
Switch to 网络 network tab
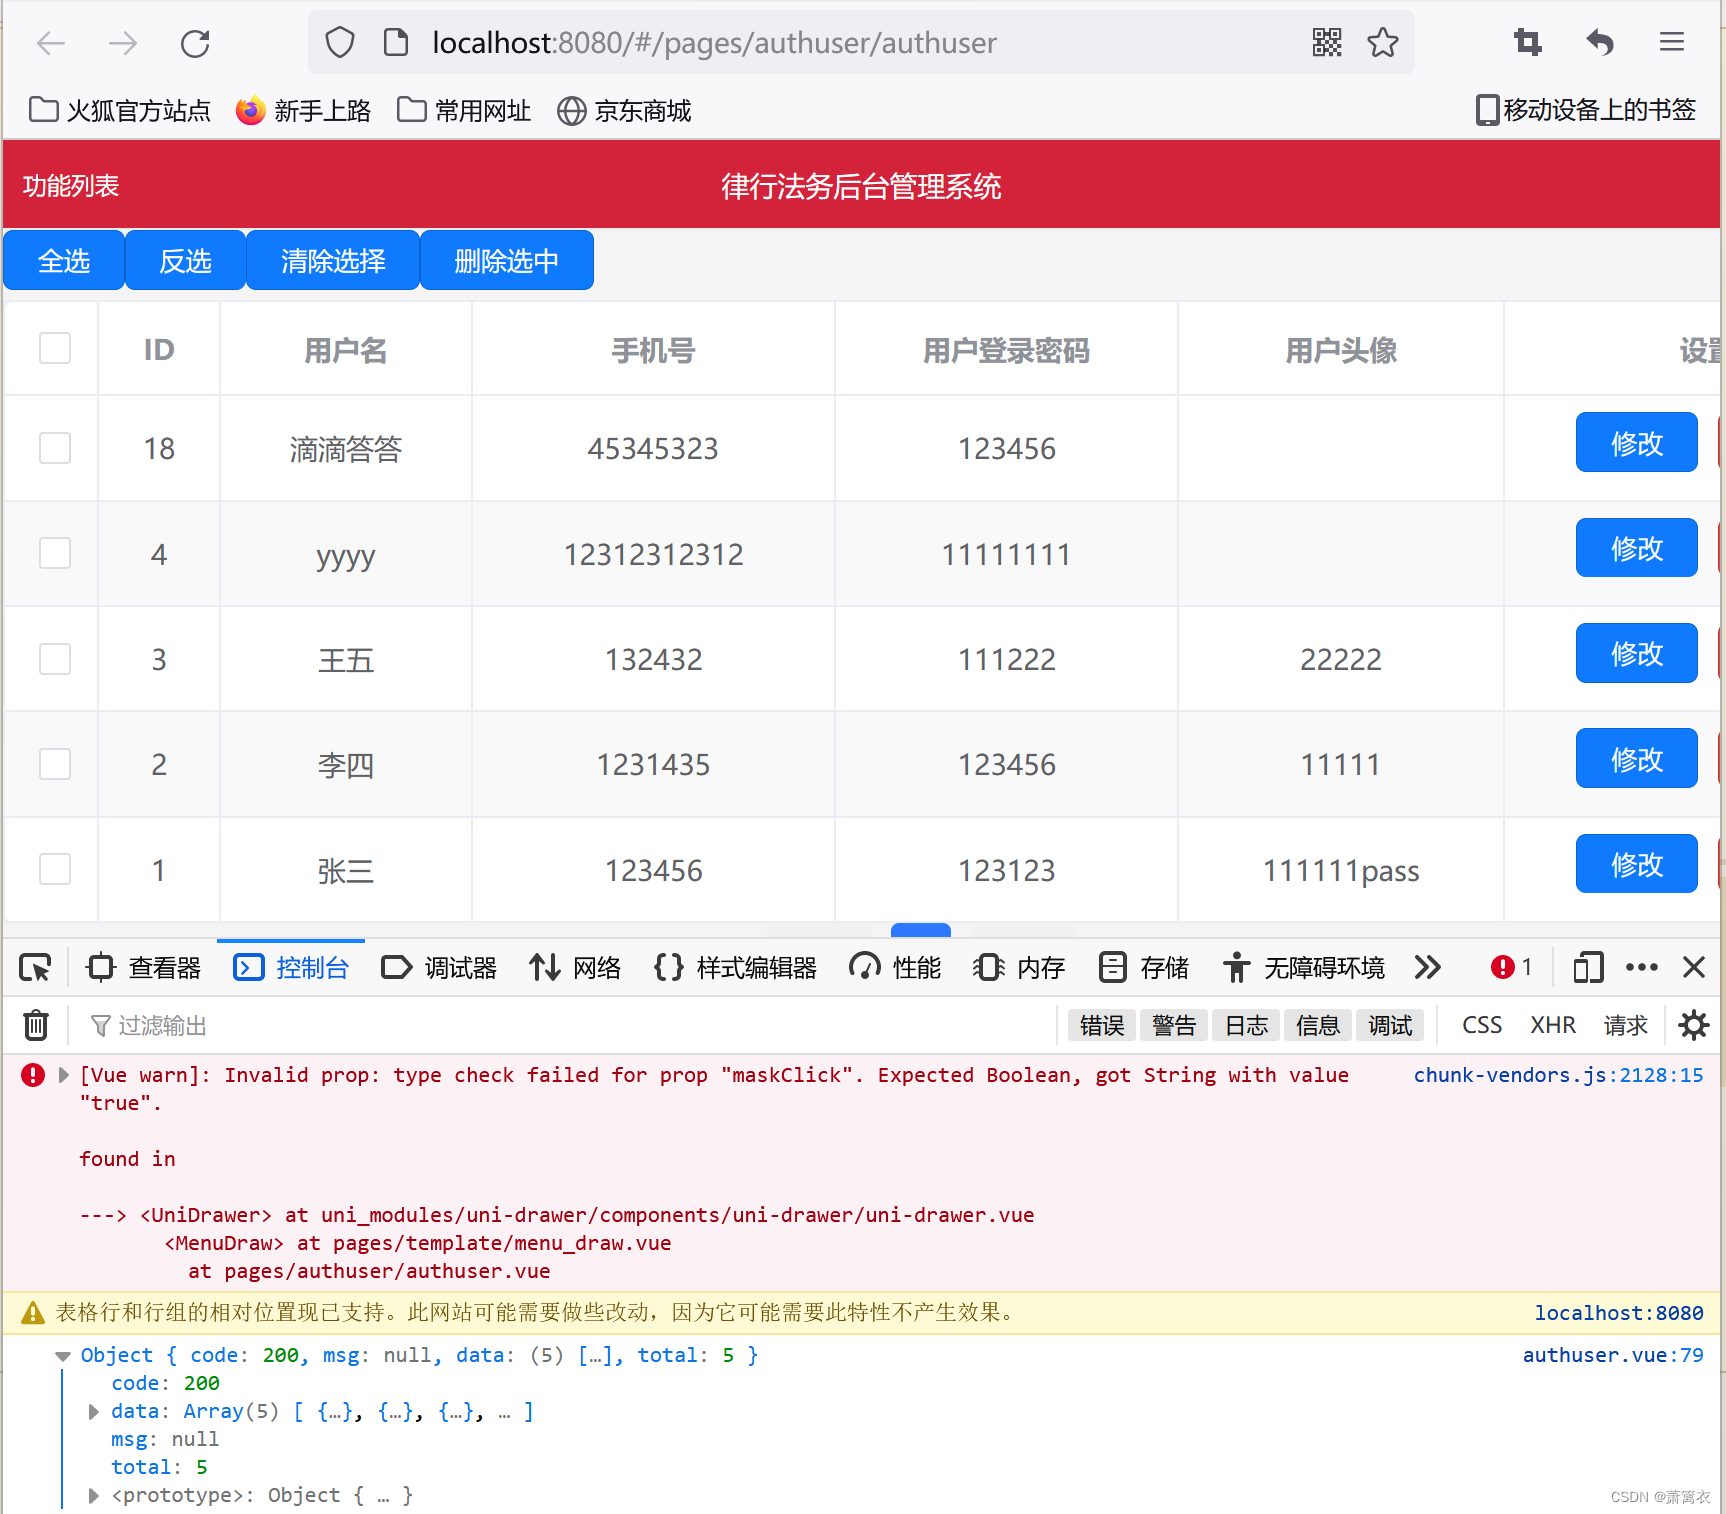(x=575, y=967)
